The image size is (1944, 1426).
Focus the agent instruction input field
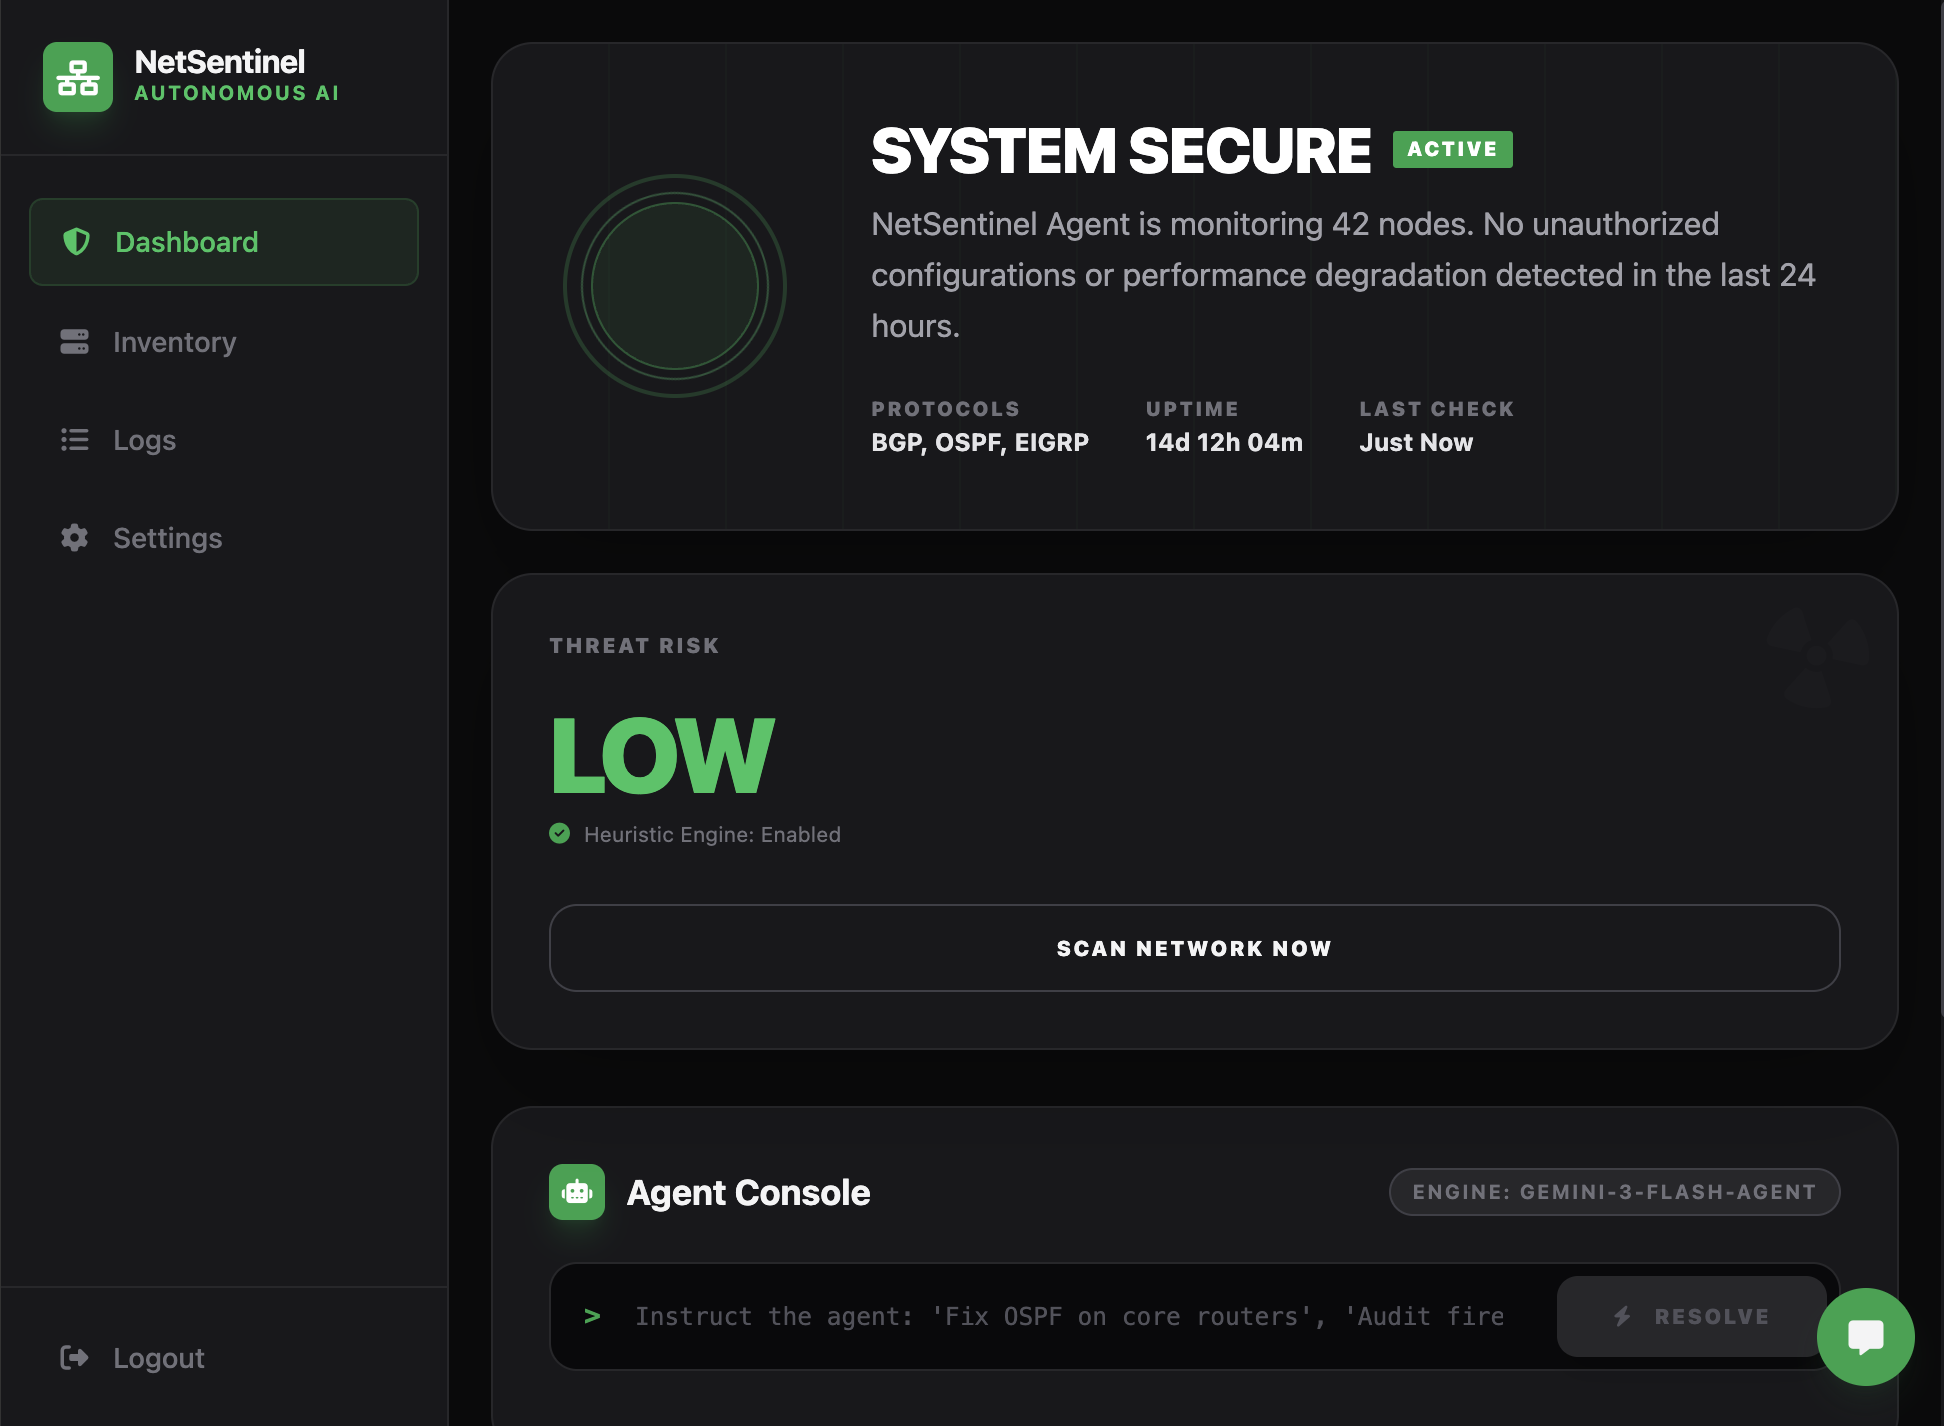tap(1068, 1316)
